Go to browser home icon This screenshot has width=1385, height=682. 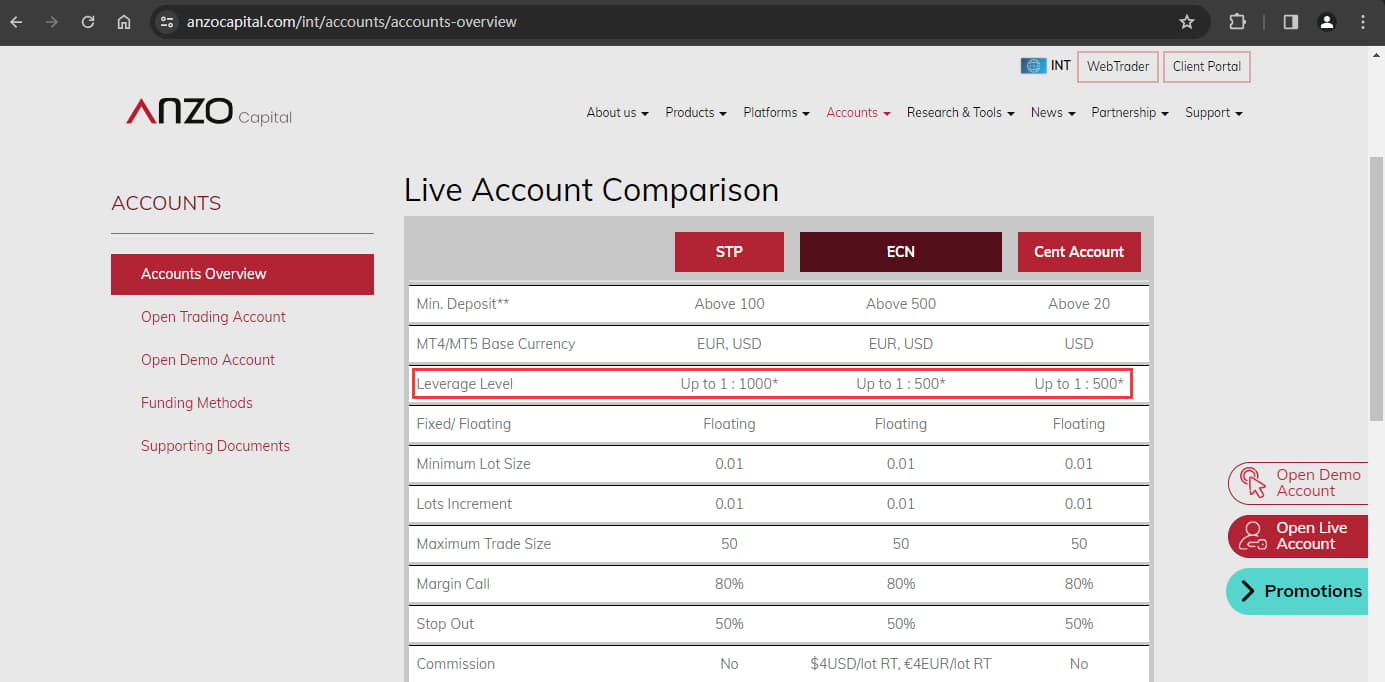[x=124, y=21]
